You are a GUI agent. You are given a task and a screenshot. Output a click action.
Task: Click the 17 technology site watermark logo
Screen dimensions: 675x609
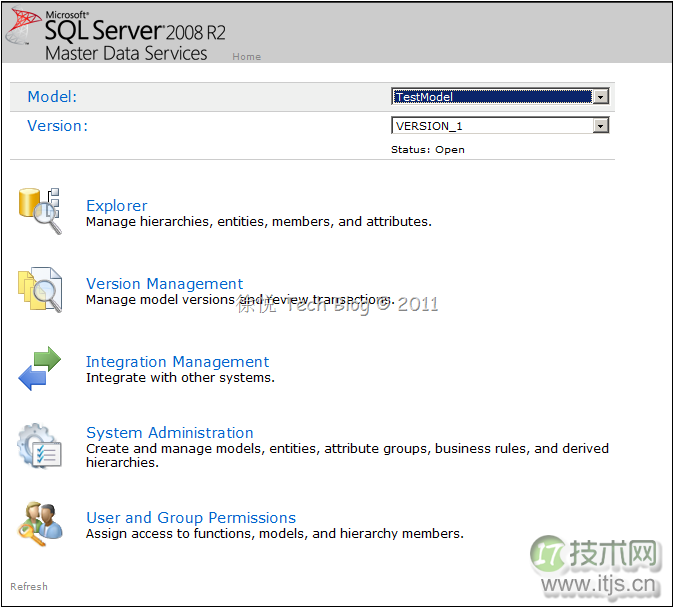click(596, 564)
